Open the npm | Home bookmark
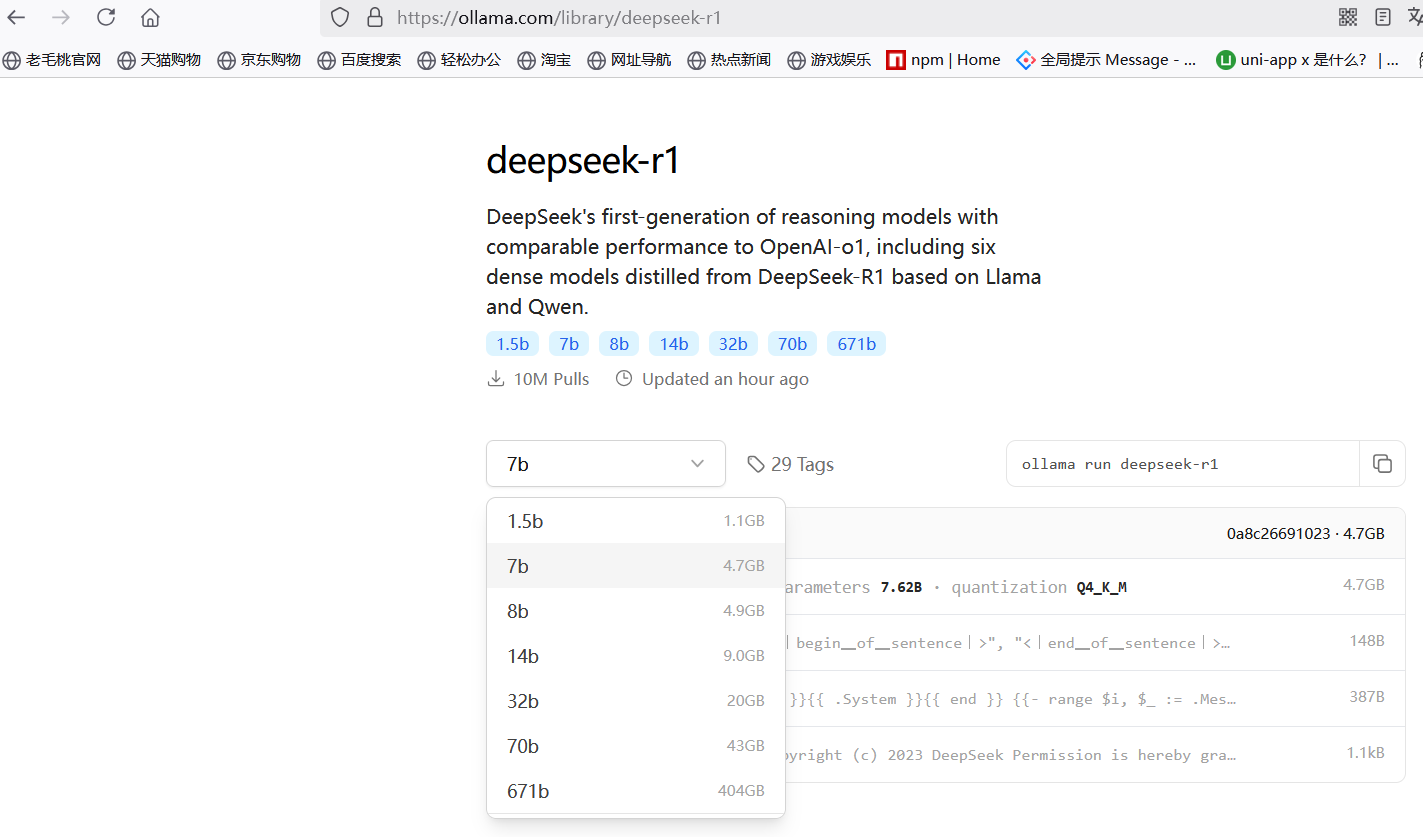 (943, 60)
